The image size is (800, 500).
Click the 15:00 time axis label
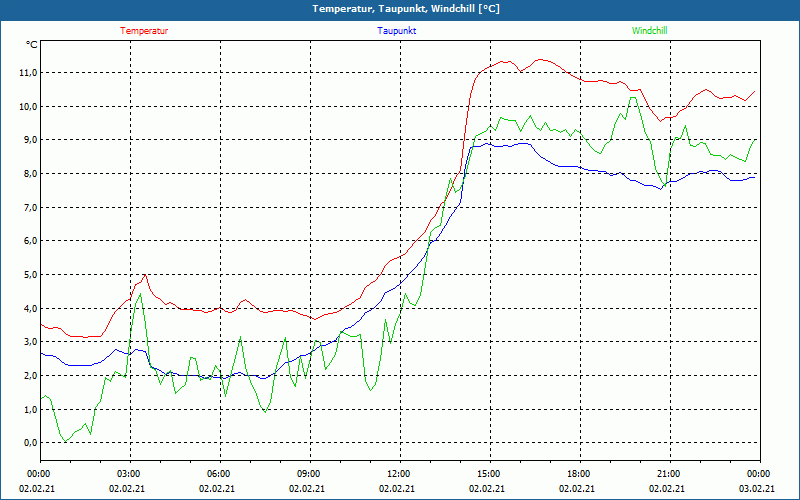(489, 474)
